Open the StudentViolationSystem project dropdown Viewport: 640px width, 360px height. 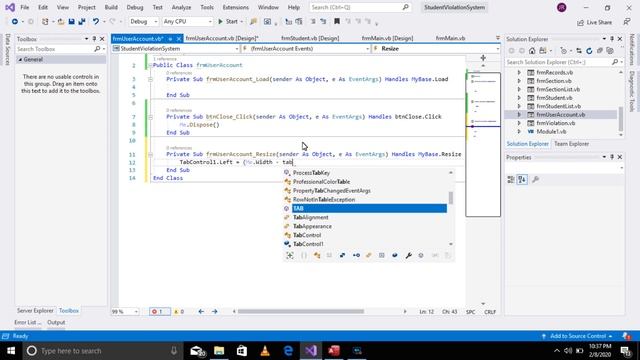[176, 49]
